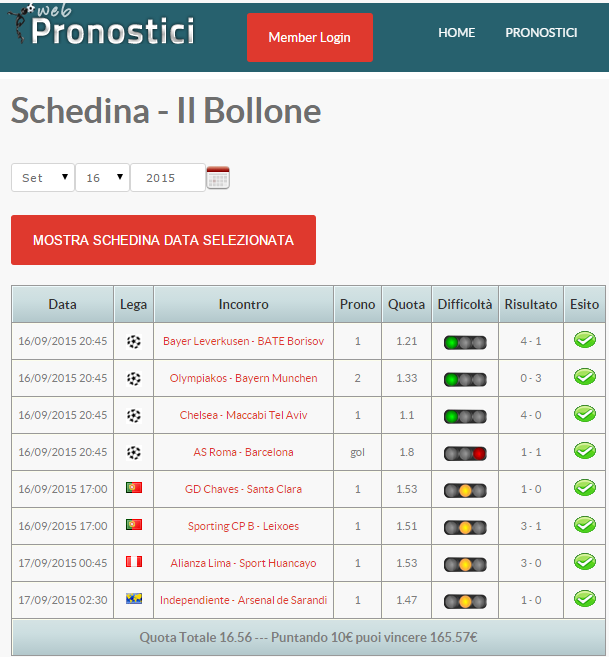Click the flag icon beside Independiente match
Viewport: 609px width, 657px height.
pyautogui.click(x=134, y=598)
